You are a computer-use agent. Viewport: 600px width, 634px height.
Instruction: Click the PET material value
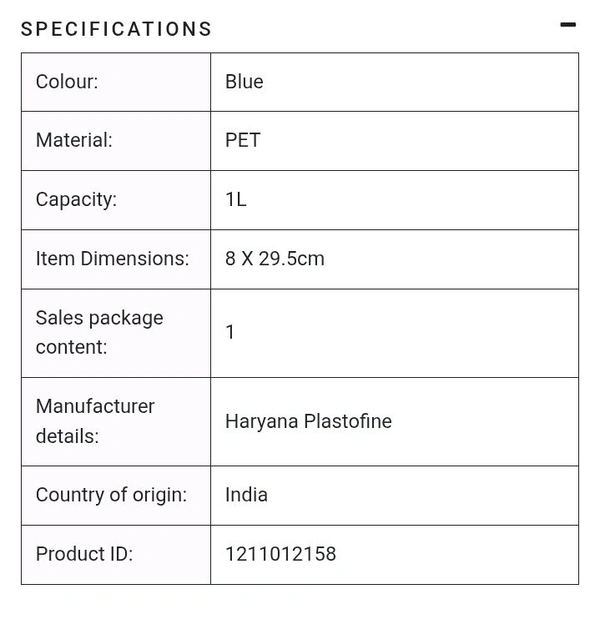(243, 141)
